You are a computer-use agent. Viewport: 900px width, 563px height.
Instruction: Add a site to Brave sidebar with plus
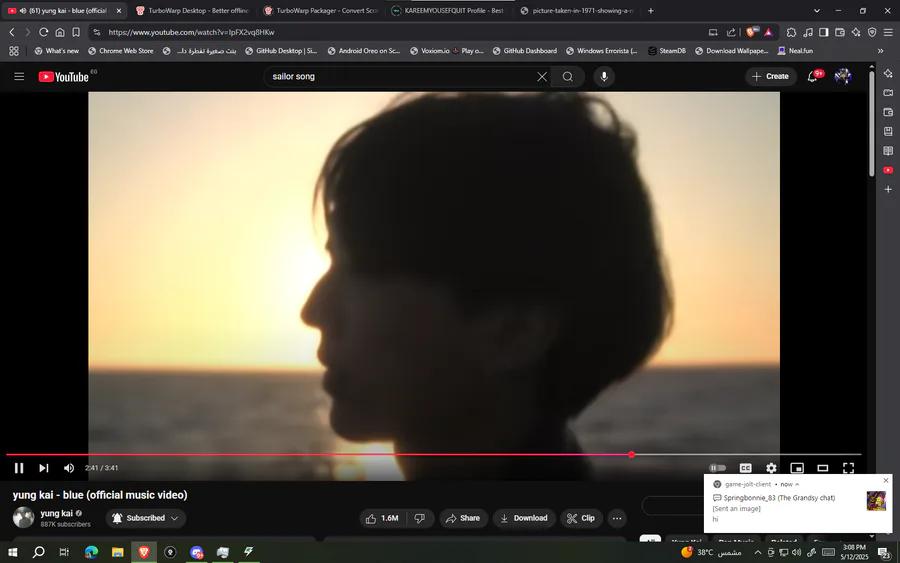pyautogui.click(x=888, y=189)
